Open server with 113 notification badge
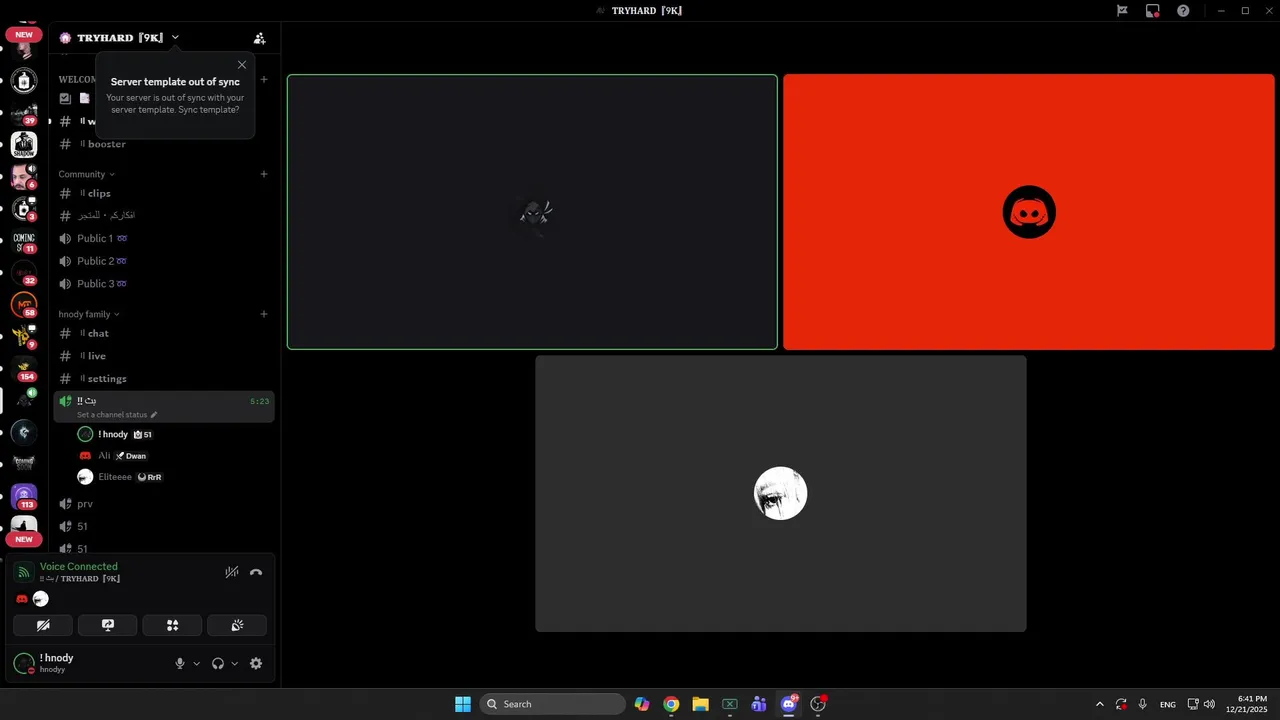The height and width of the screenshot is (720, 1280). pos(24,496)
